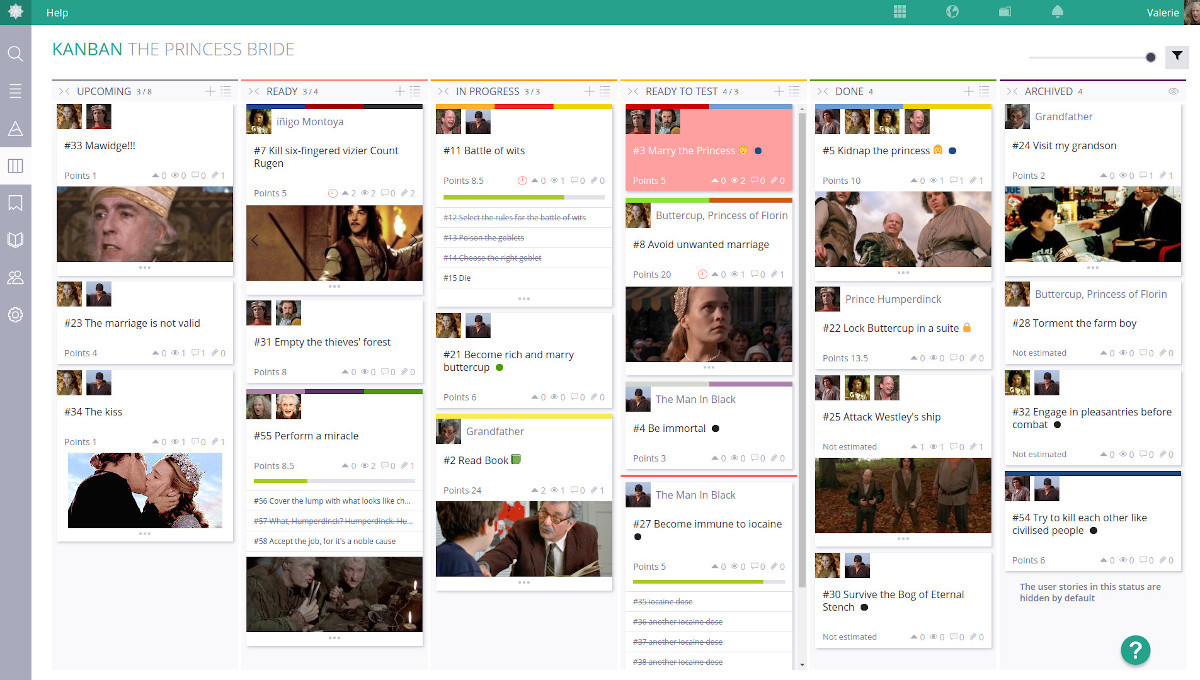
Task: Toggle visibility of ARCHIVED column stories
Action: 1174,91
